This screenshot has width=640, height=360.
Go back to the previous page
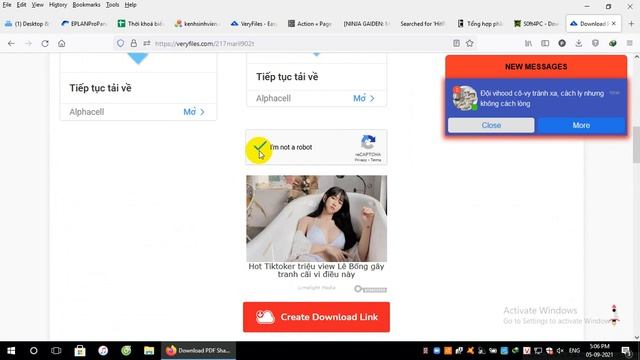pos(11,43)
